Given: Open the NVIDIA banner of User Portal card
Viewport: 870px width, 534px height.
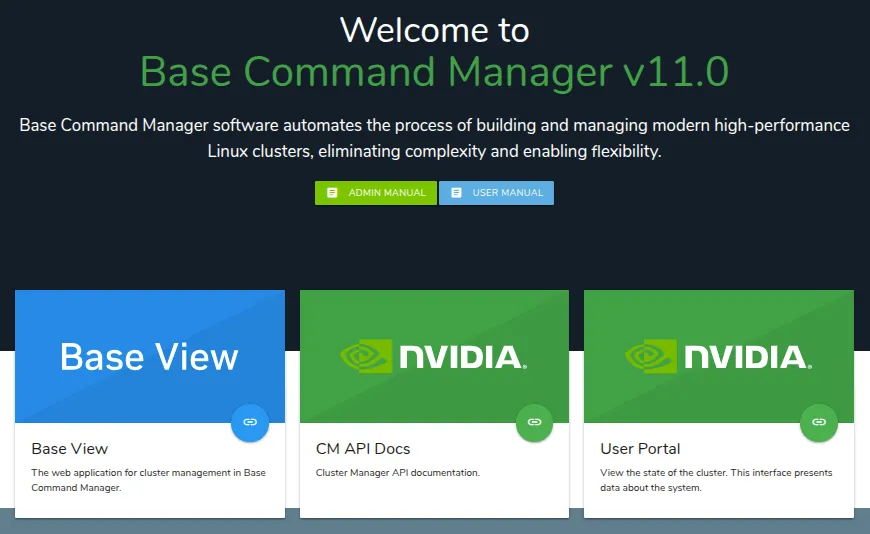Looking at the screenshot, I should [x=719, y=356].
